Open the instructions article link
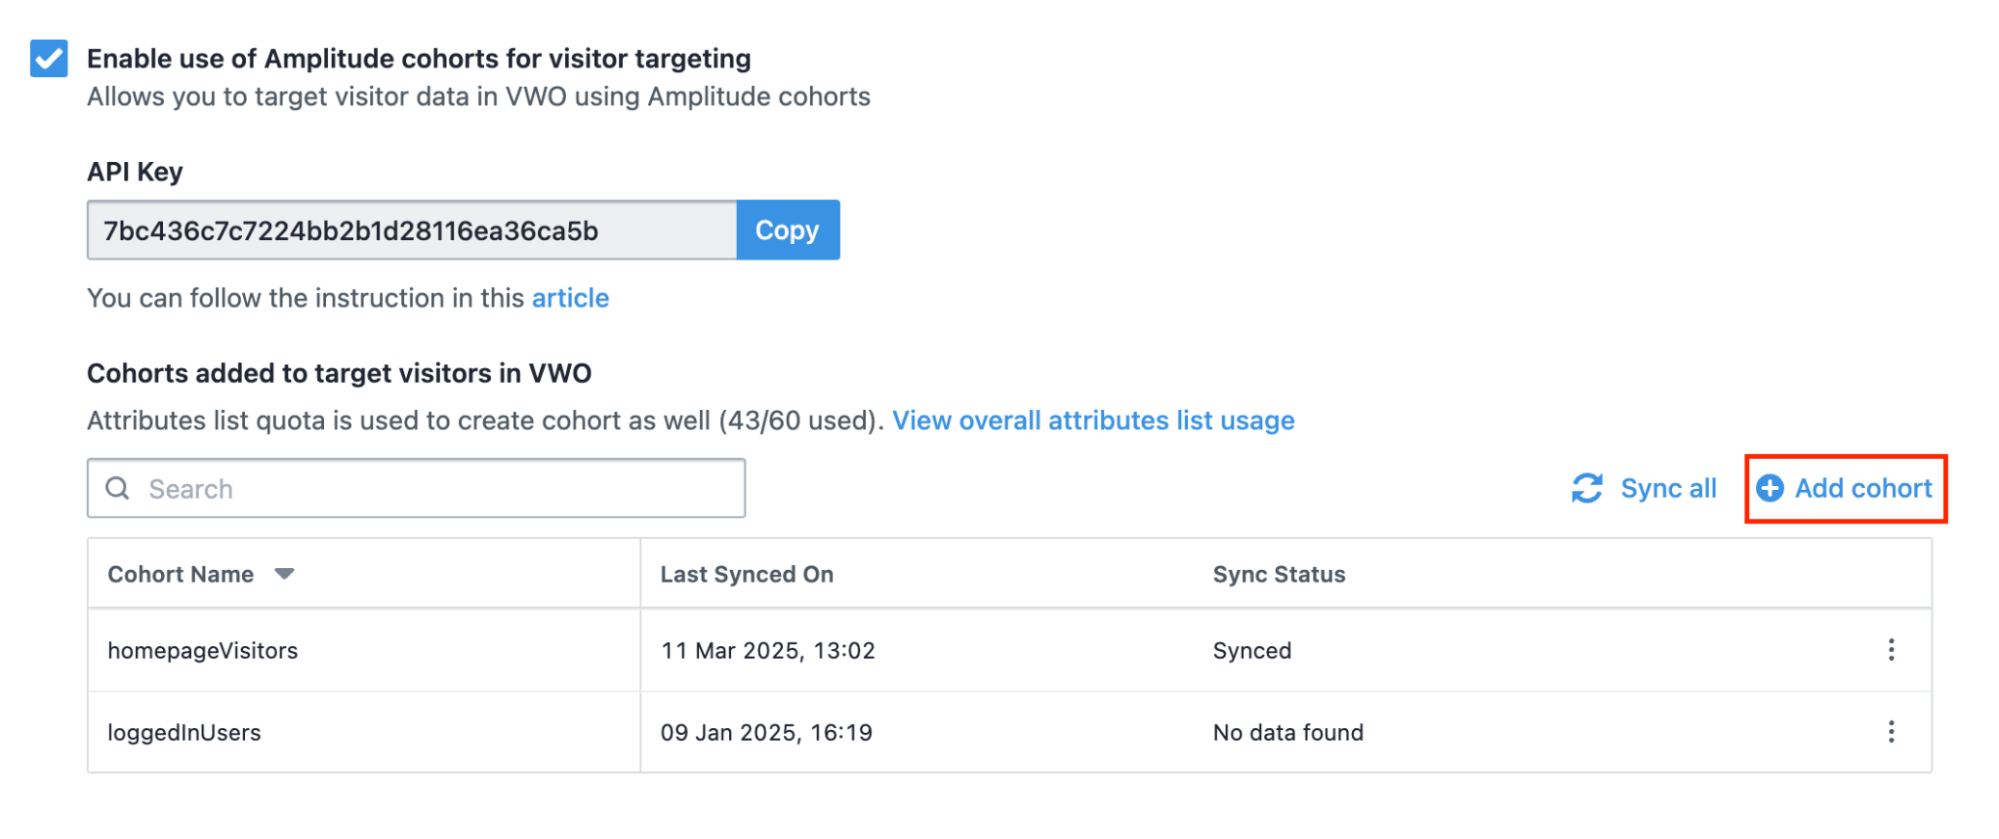The height and width of the screenshot is (839, 1999). point(570,298)
